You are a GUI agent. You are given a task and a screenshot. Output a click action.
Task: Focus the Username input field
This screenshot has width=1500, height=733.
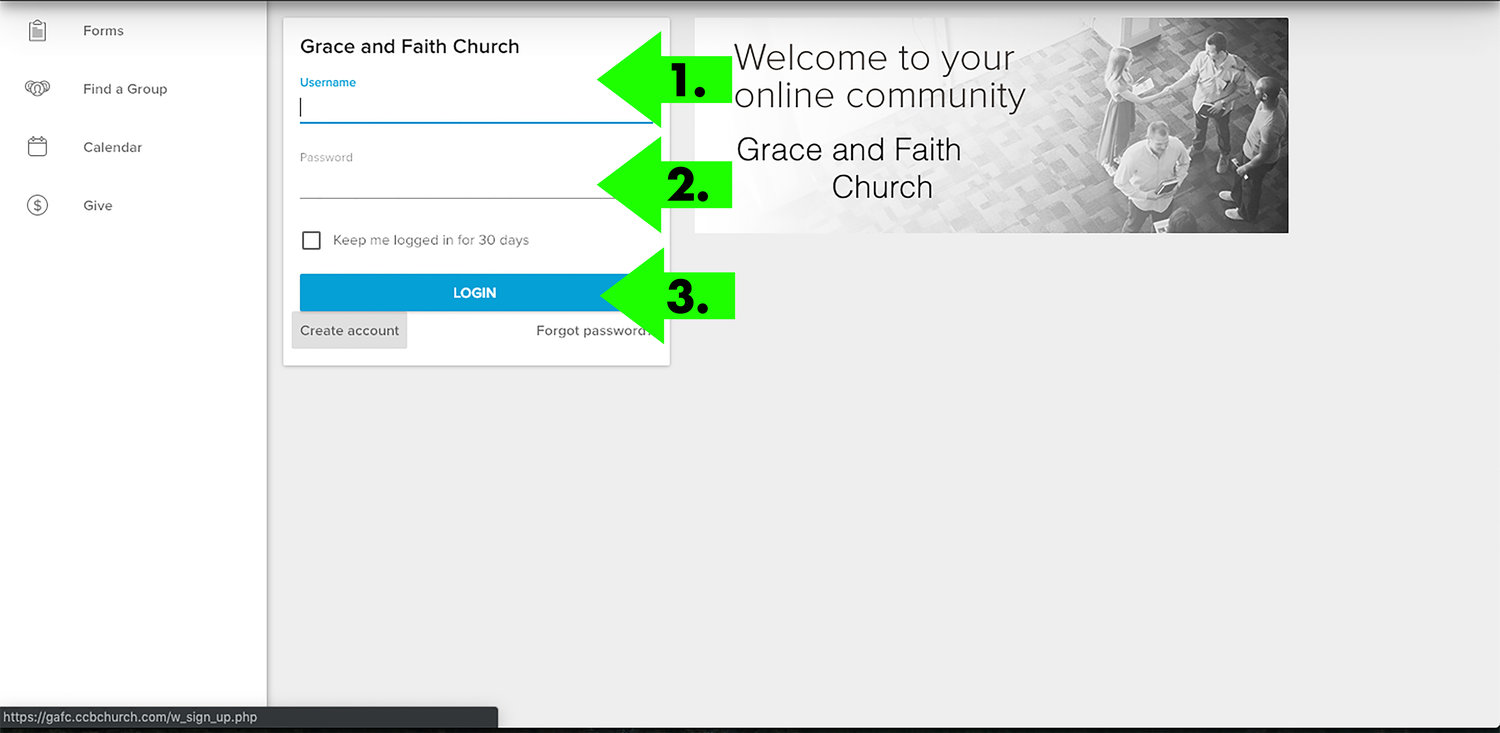(x=476, y=108)
